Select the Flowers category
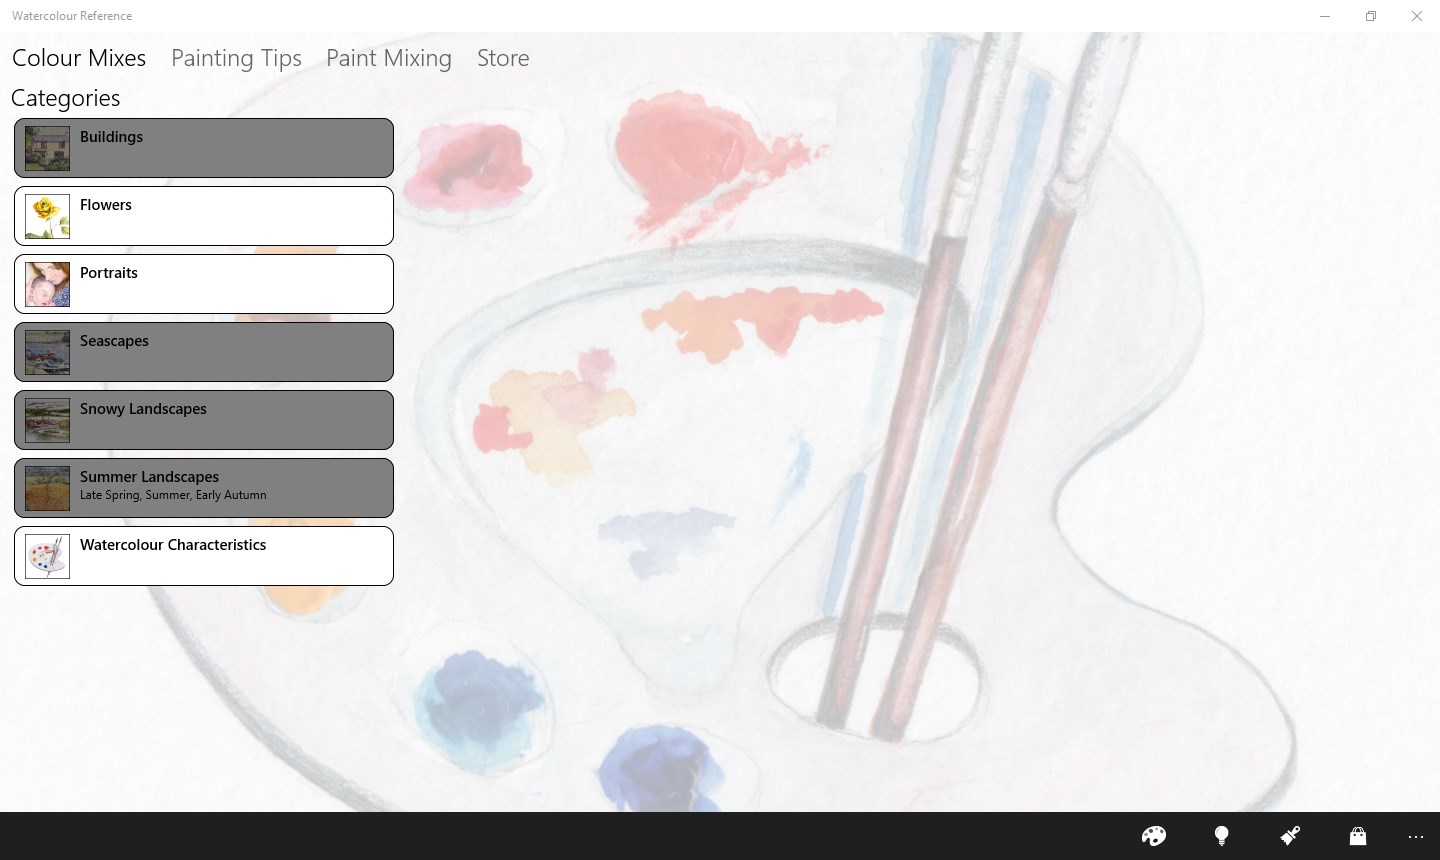Screen dimensions: 1440x860 pyautogui.click(x=204, y=216)
